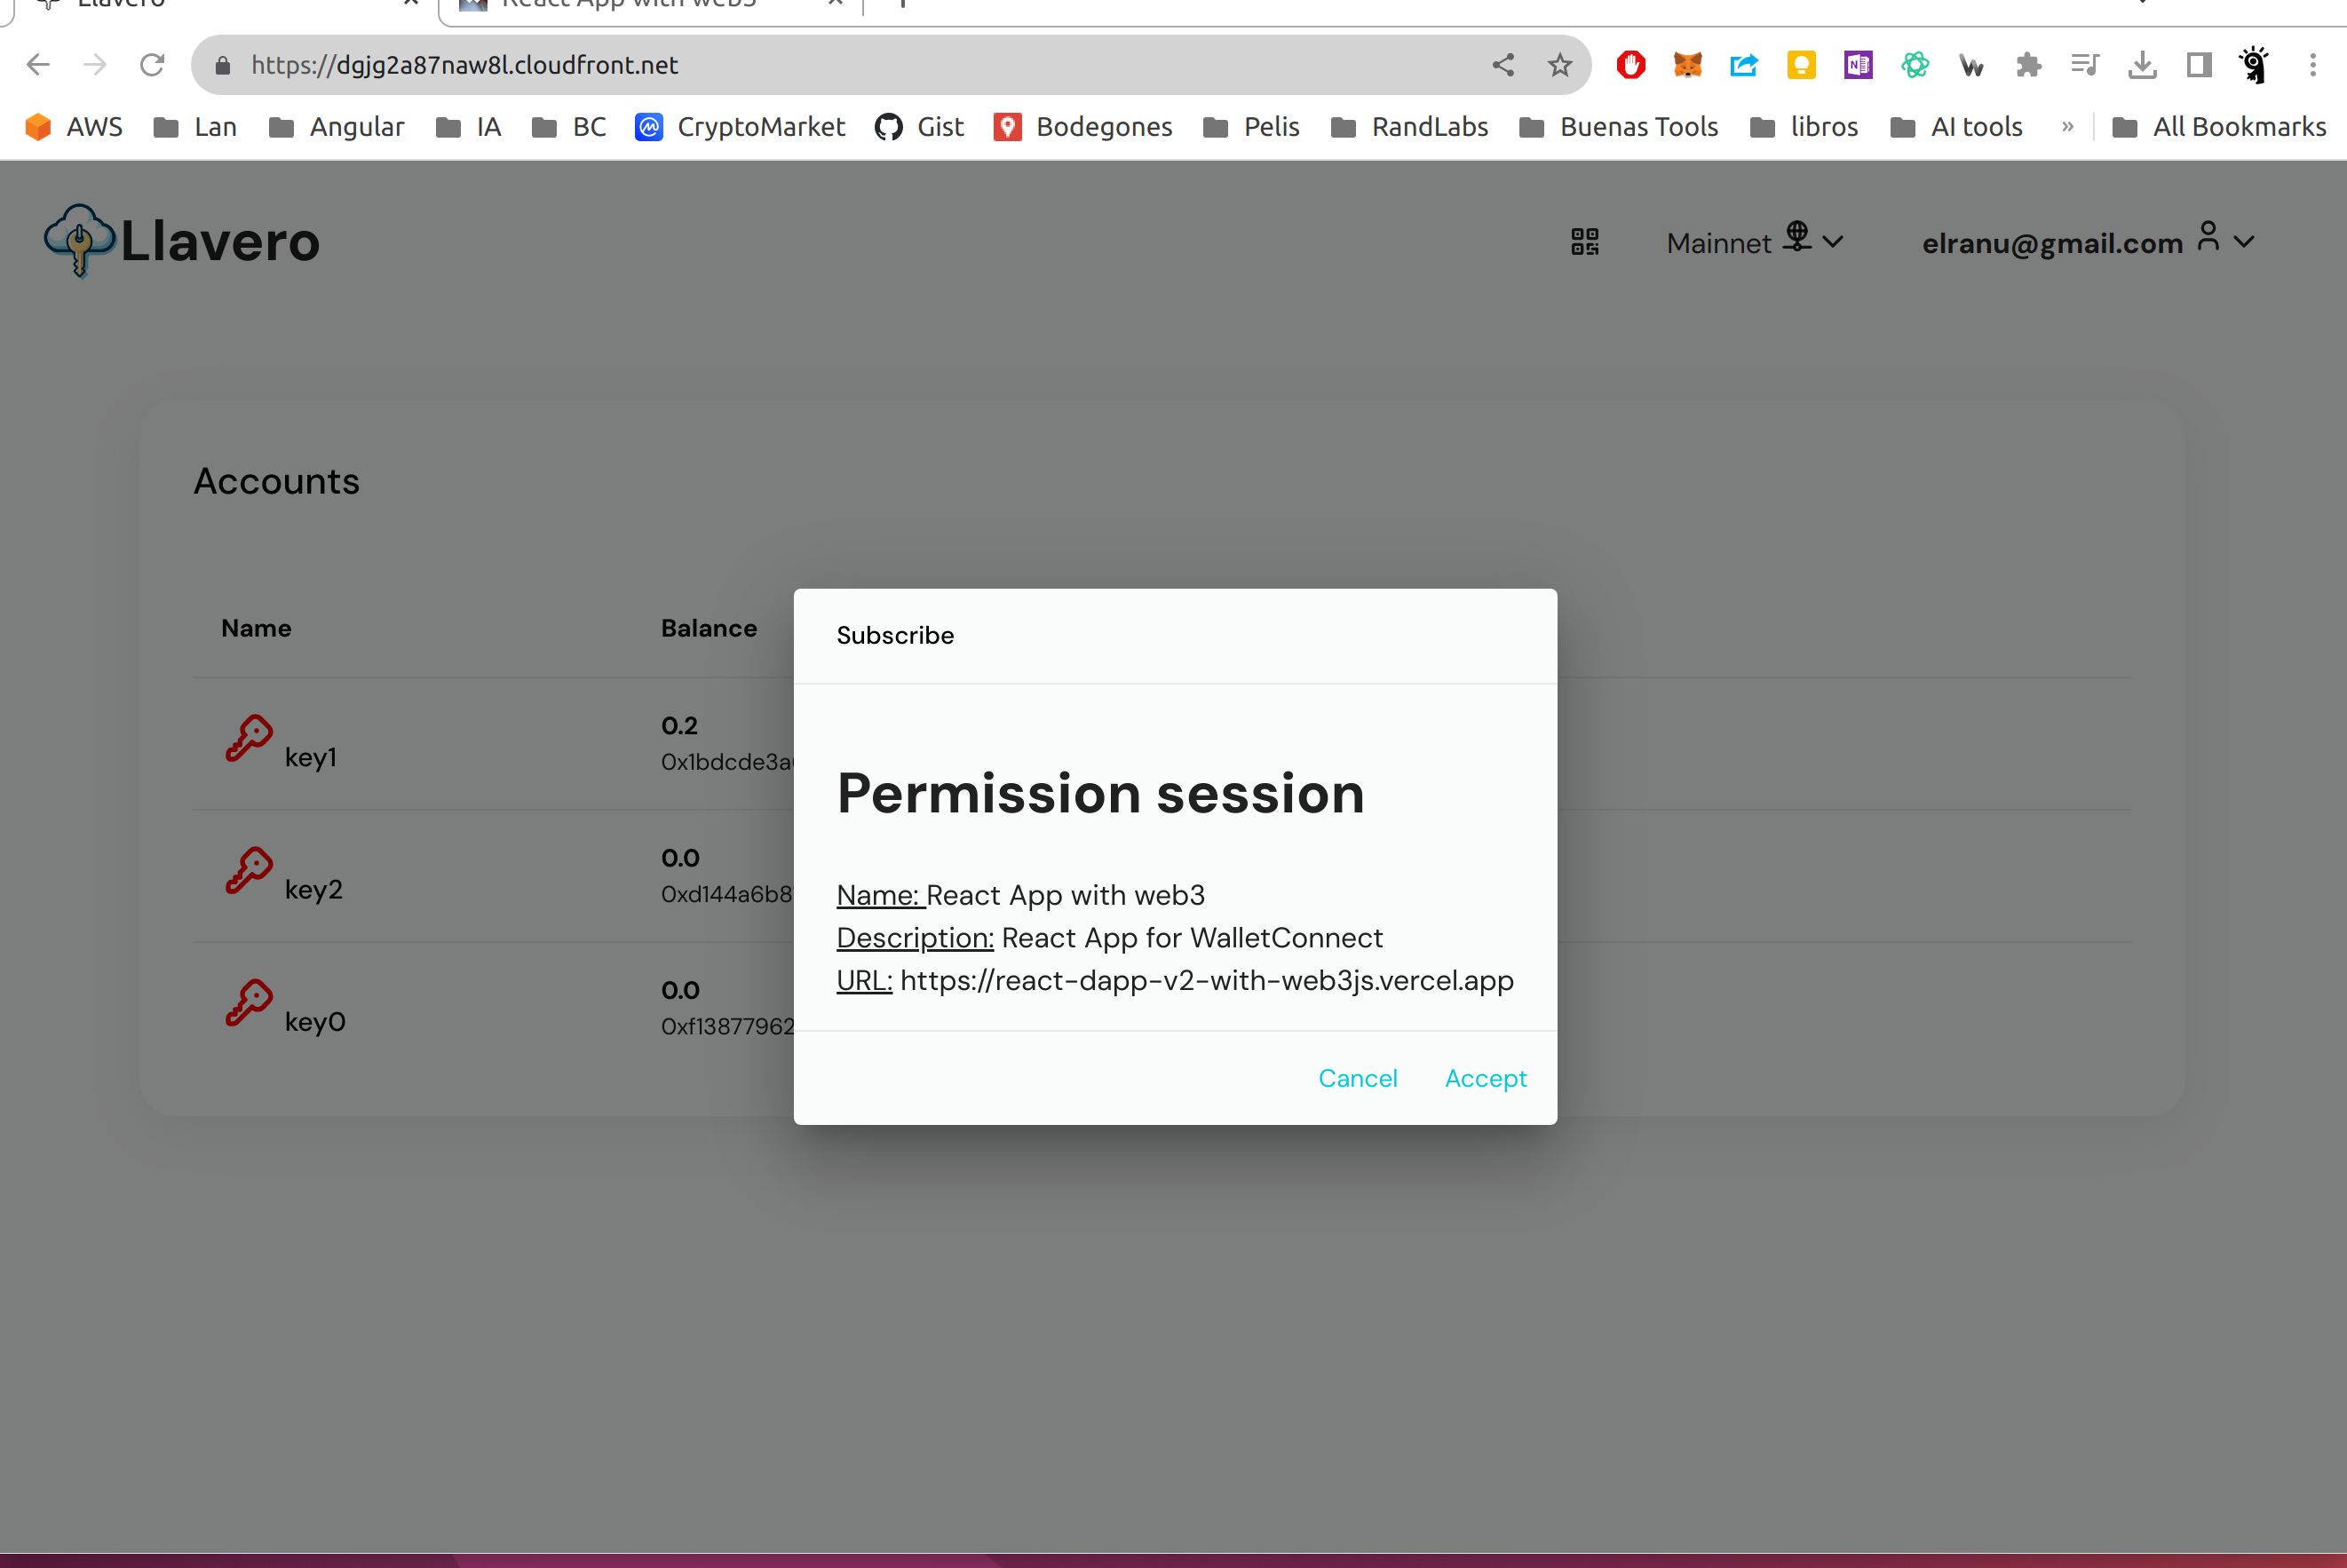Open the OneNote clipper extension
Screen dimensions: 2347x1568
[1858, 65]
